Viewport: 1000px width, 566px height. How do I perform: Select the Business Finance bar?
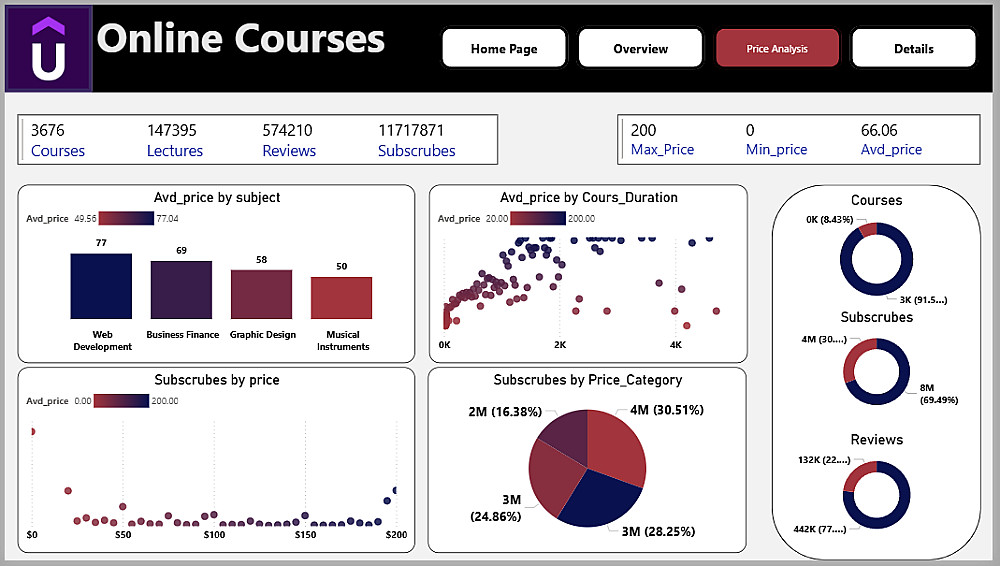(181, 290)
